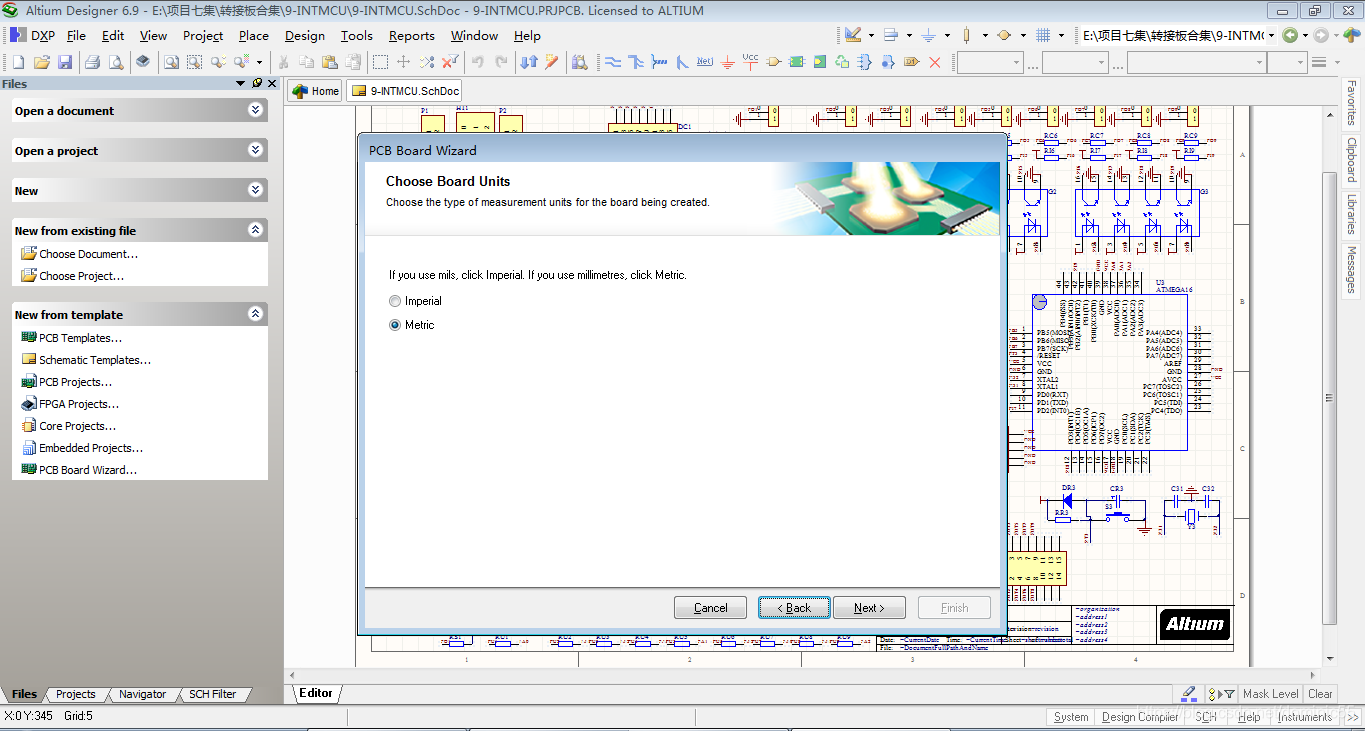Copy selection icon

coord(306,62)
